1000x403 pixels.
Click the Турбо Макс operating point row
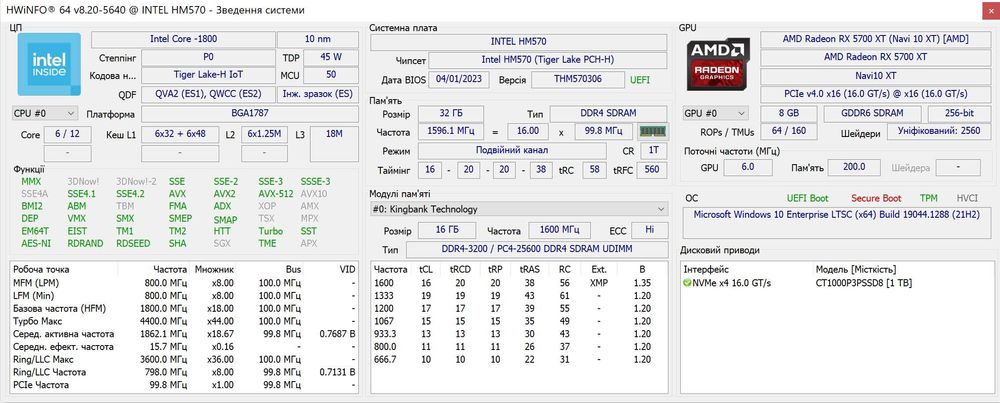(184, 321)
